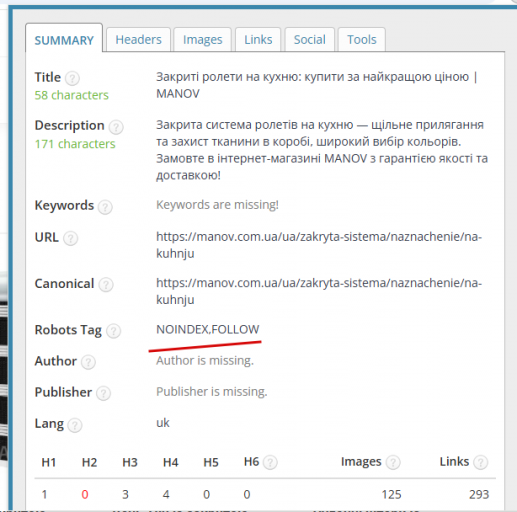517x512 pixels.
Task: Click the Keywords field label
Action: [x=64, y=205]
